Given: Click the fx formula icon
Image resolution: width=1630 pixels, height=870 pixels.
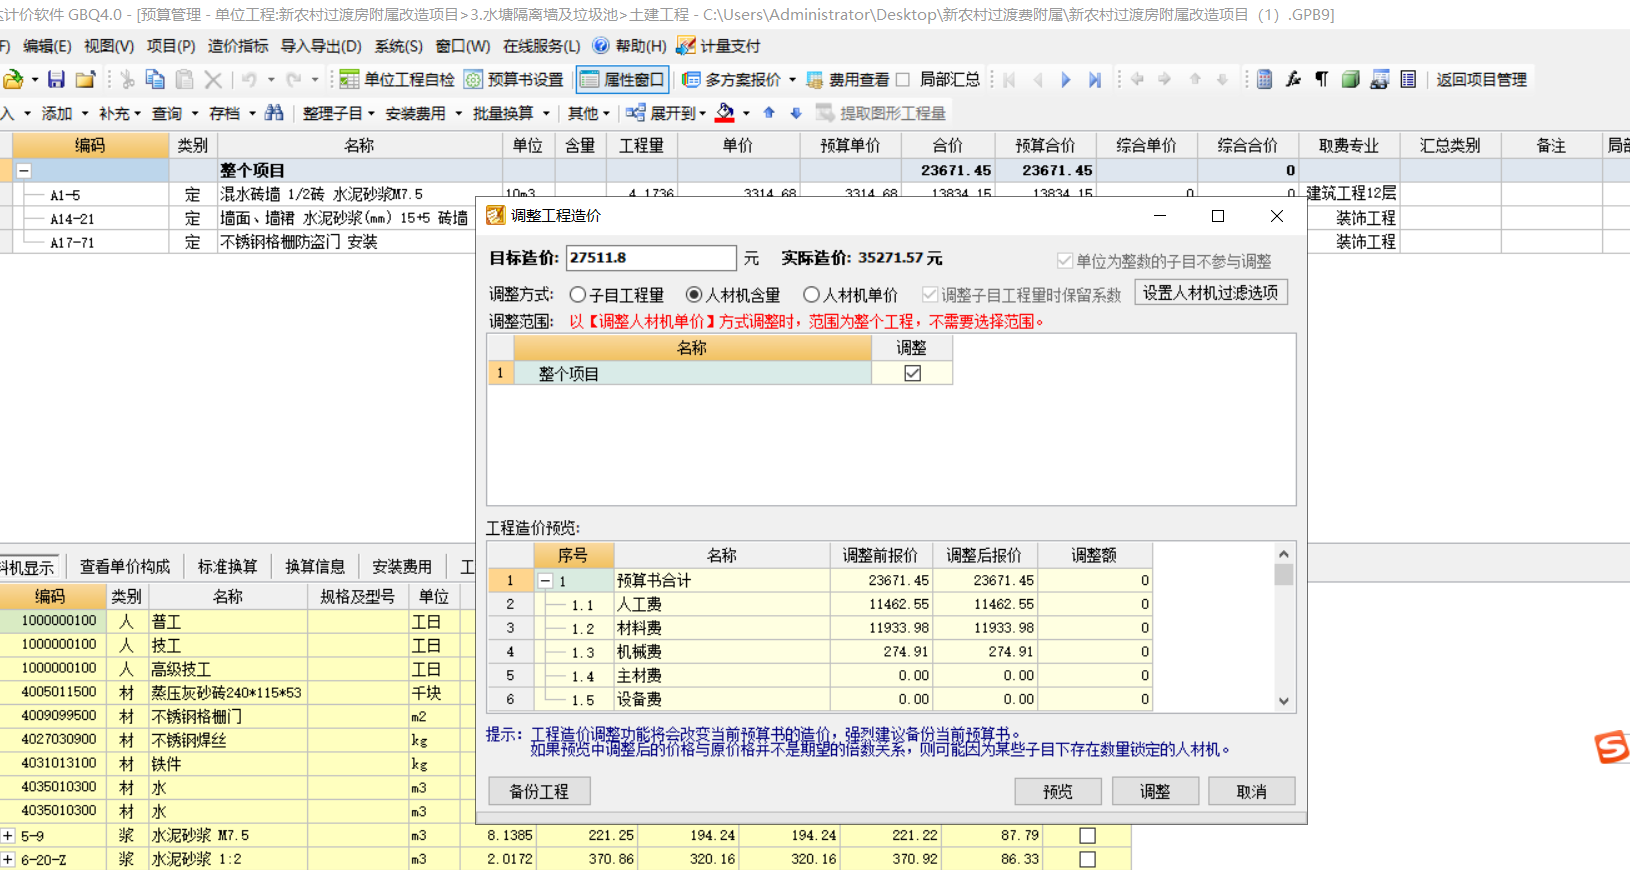Looking at the screenshot, I should click(x=1293, y=79).
